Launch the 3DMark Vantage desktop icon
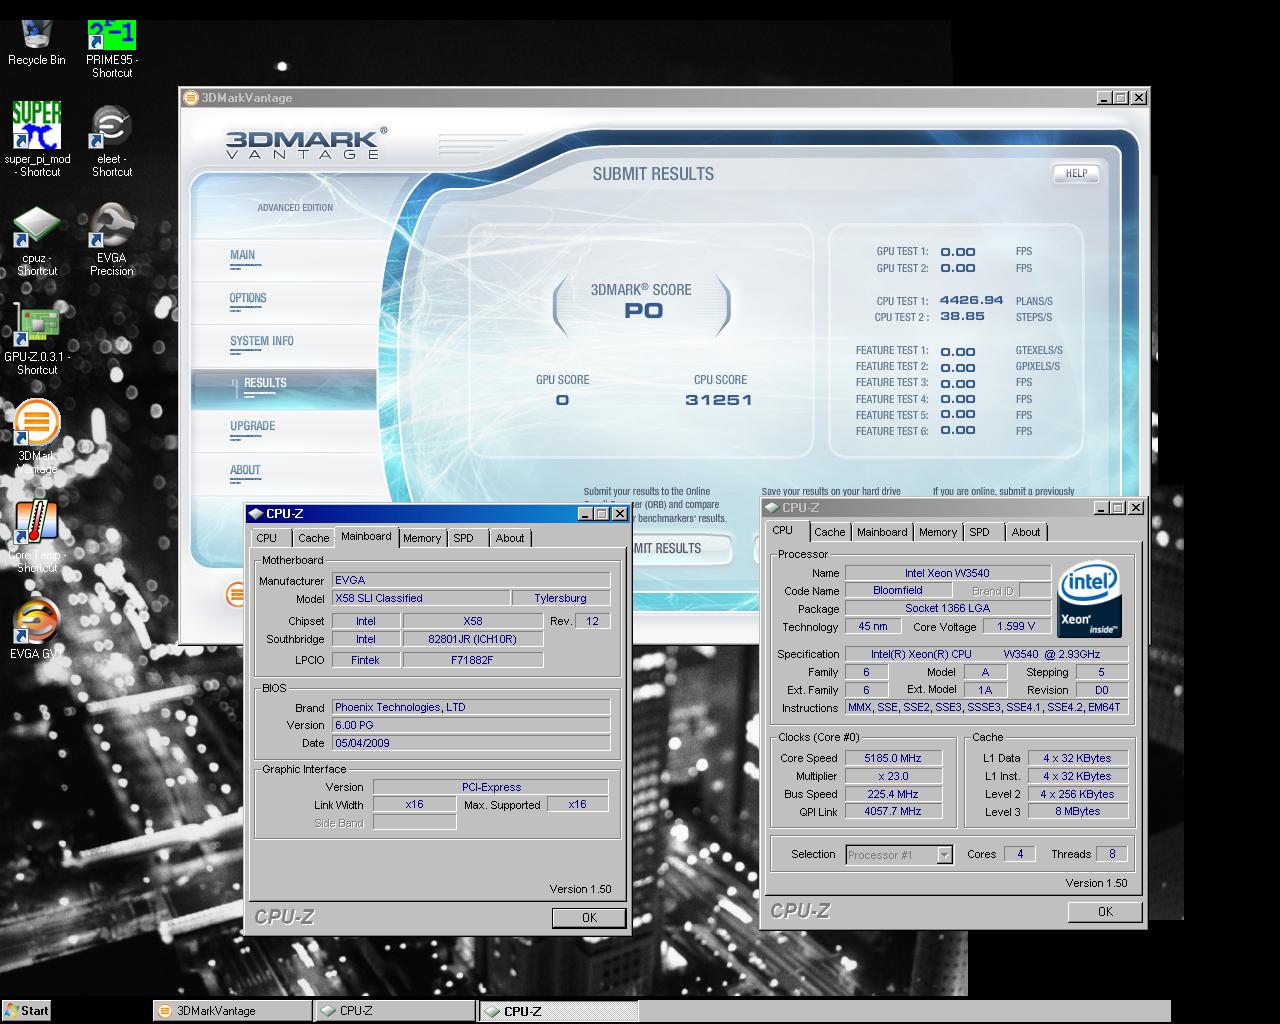 pyautogui.click(x=37, y=437)
